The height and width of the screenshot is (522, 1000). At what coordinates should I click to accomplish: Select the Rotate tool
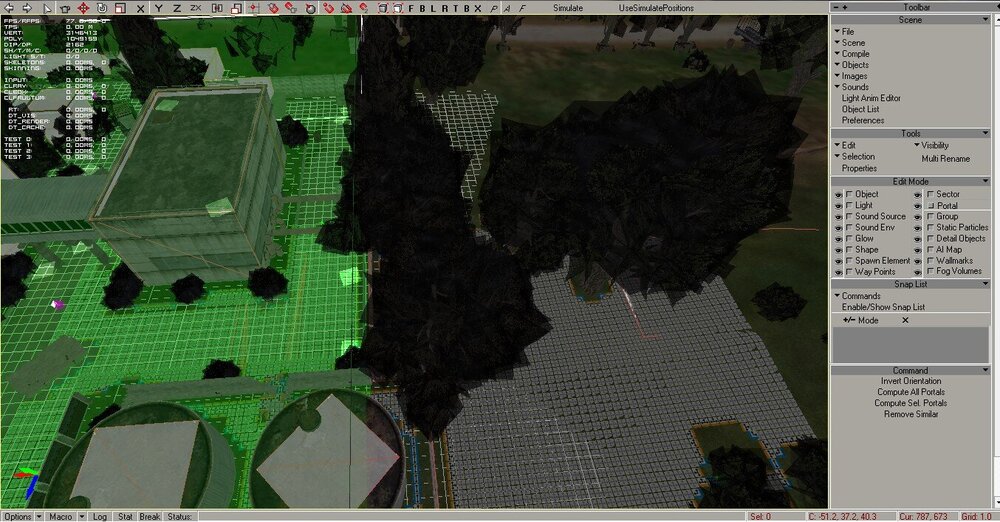point(101,8)
